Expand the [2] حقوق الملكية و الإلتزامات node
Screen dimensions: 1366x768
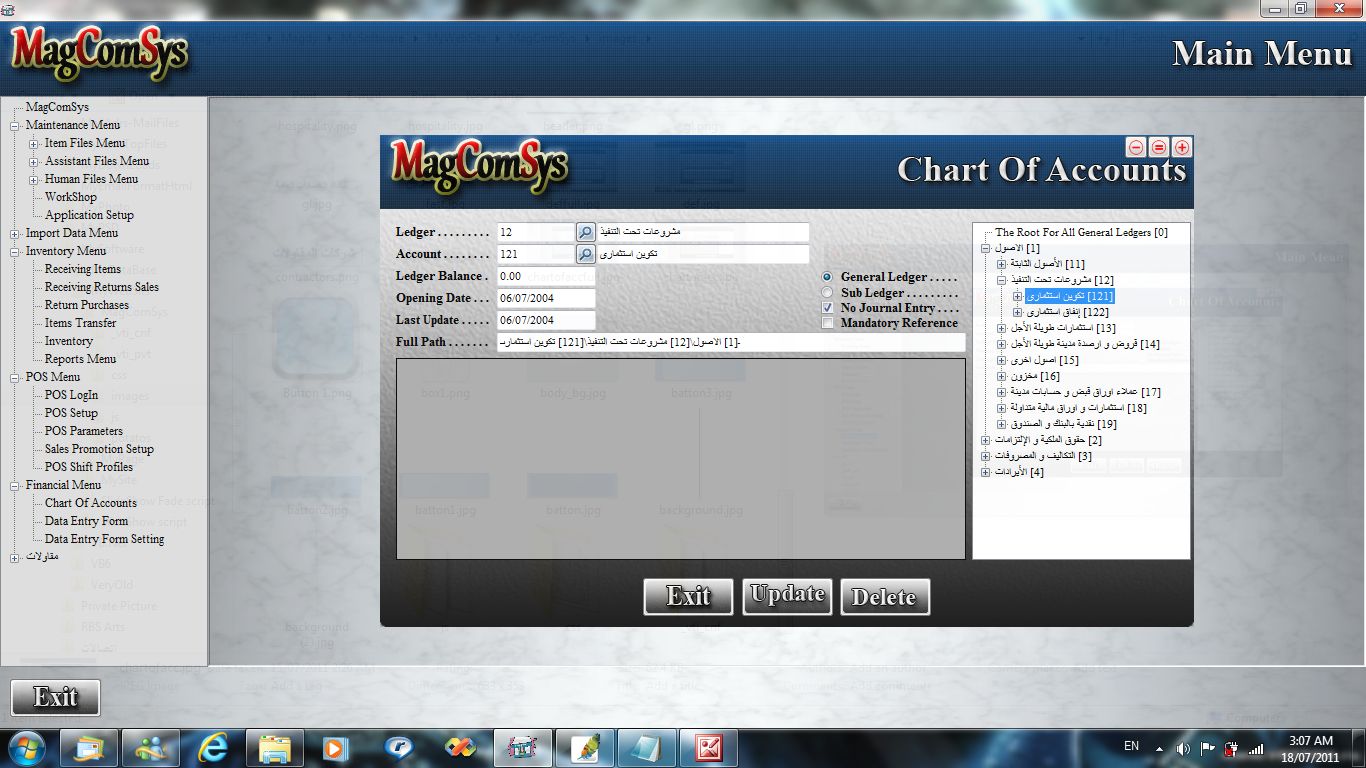pos(985,440)
